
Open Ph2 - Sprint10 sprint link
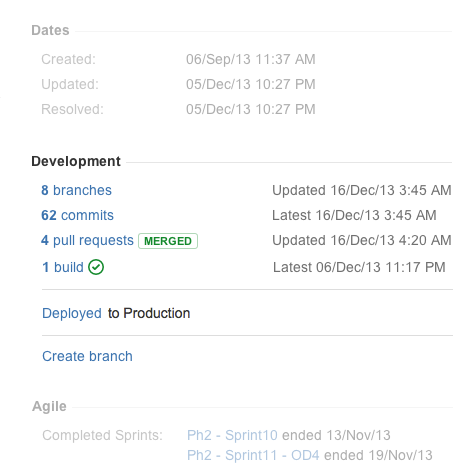(x=232, y=435)
